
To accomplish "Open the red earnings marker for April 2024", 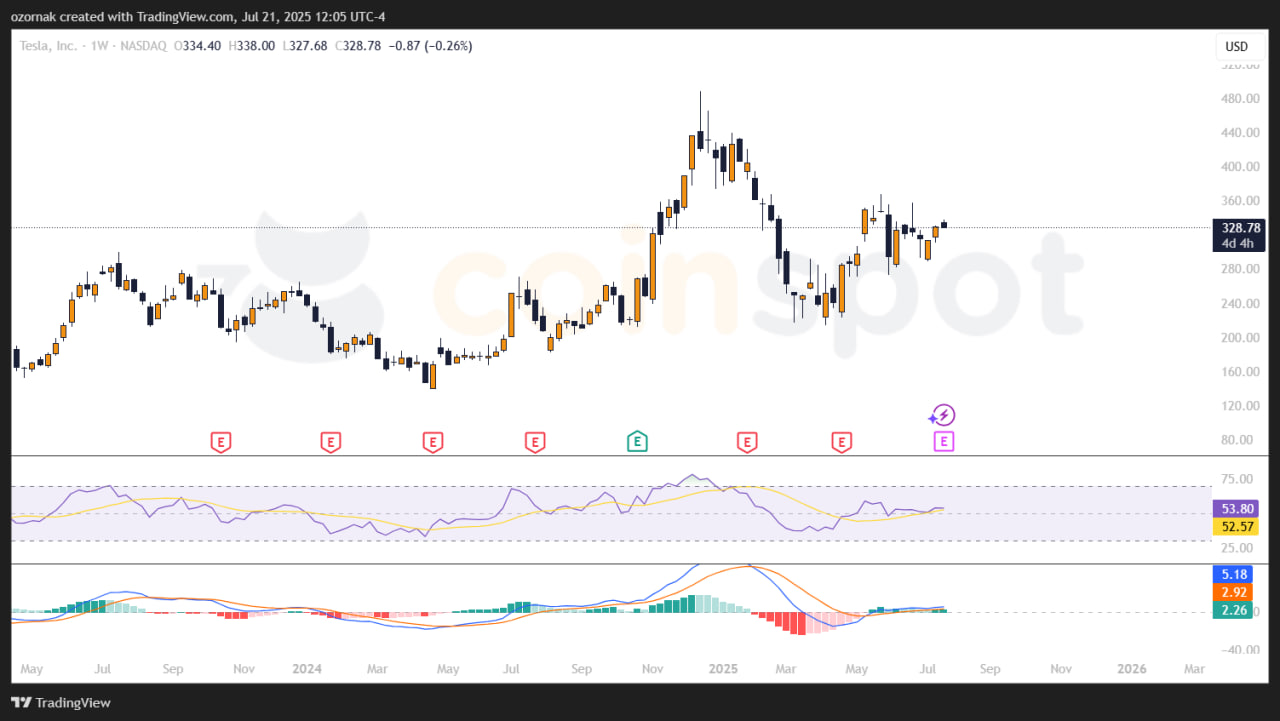I will click(x=432, y=441).
